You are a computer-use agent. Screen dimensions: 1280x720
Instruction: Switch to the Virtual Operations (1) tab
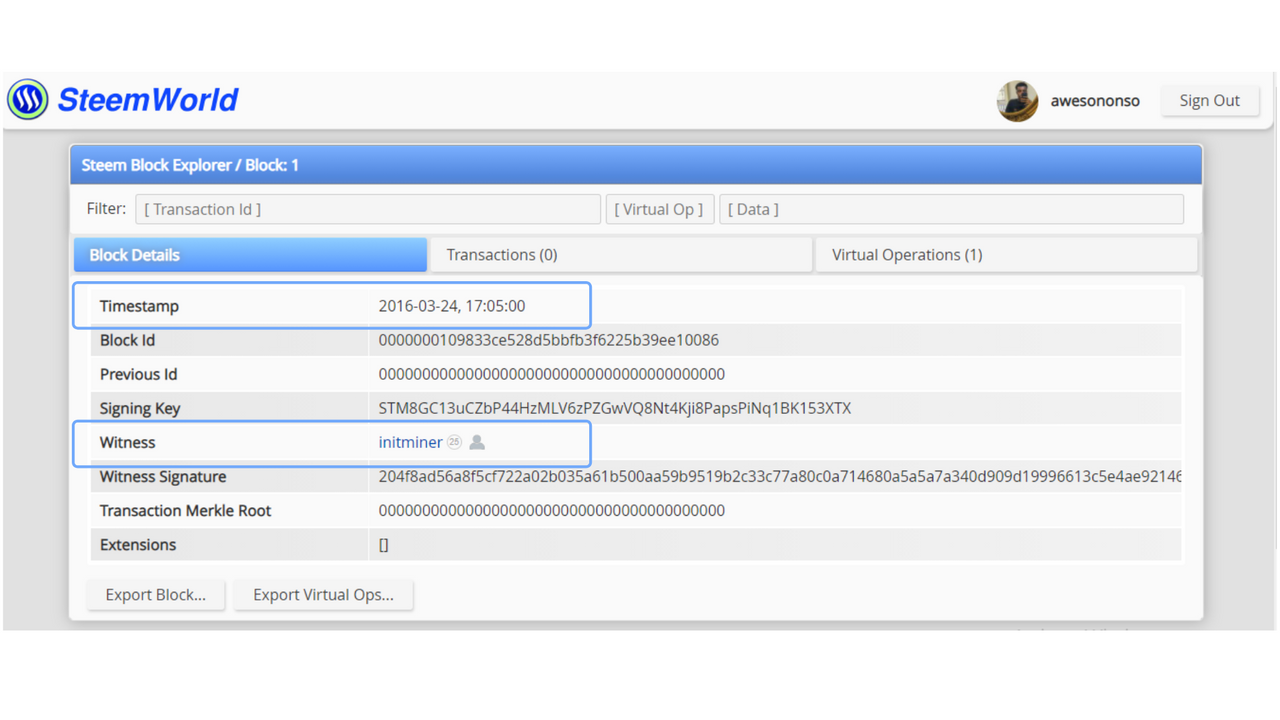click(x=1007, y=255)
